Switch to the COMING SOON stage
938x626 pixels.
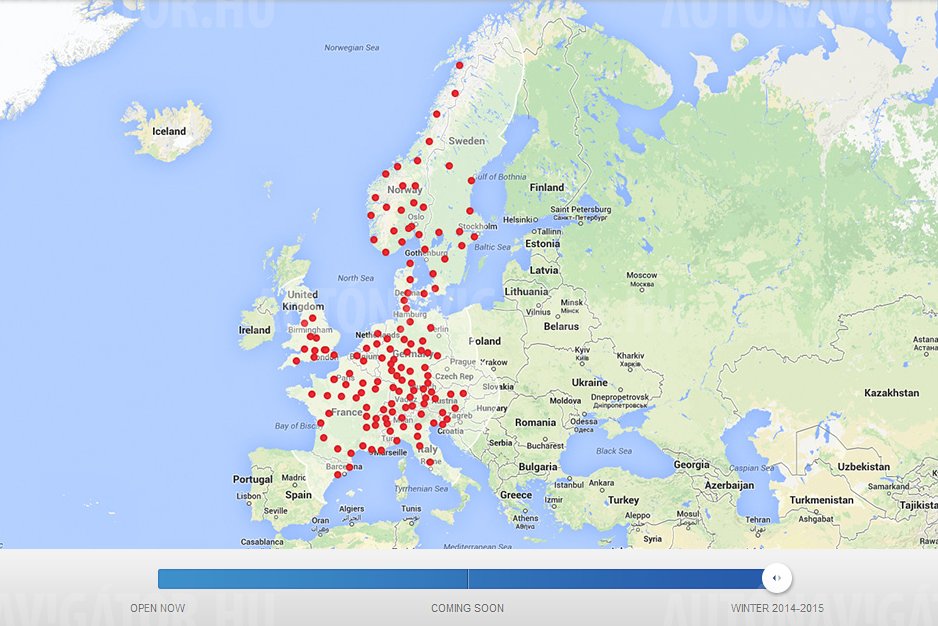coord(467,608)
